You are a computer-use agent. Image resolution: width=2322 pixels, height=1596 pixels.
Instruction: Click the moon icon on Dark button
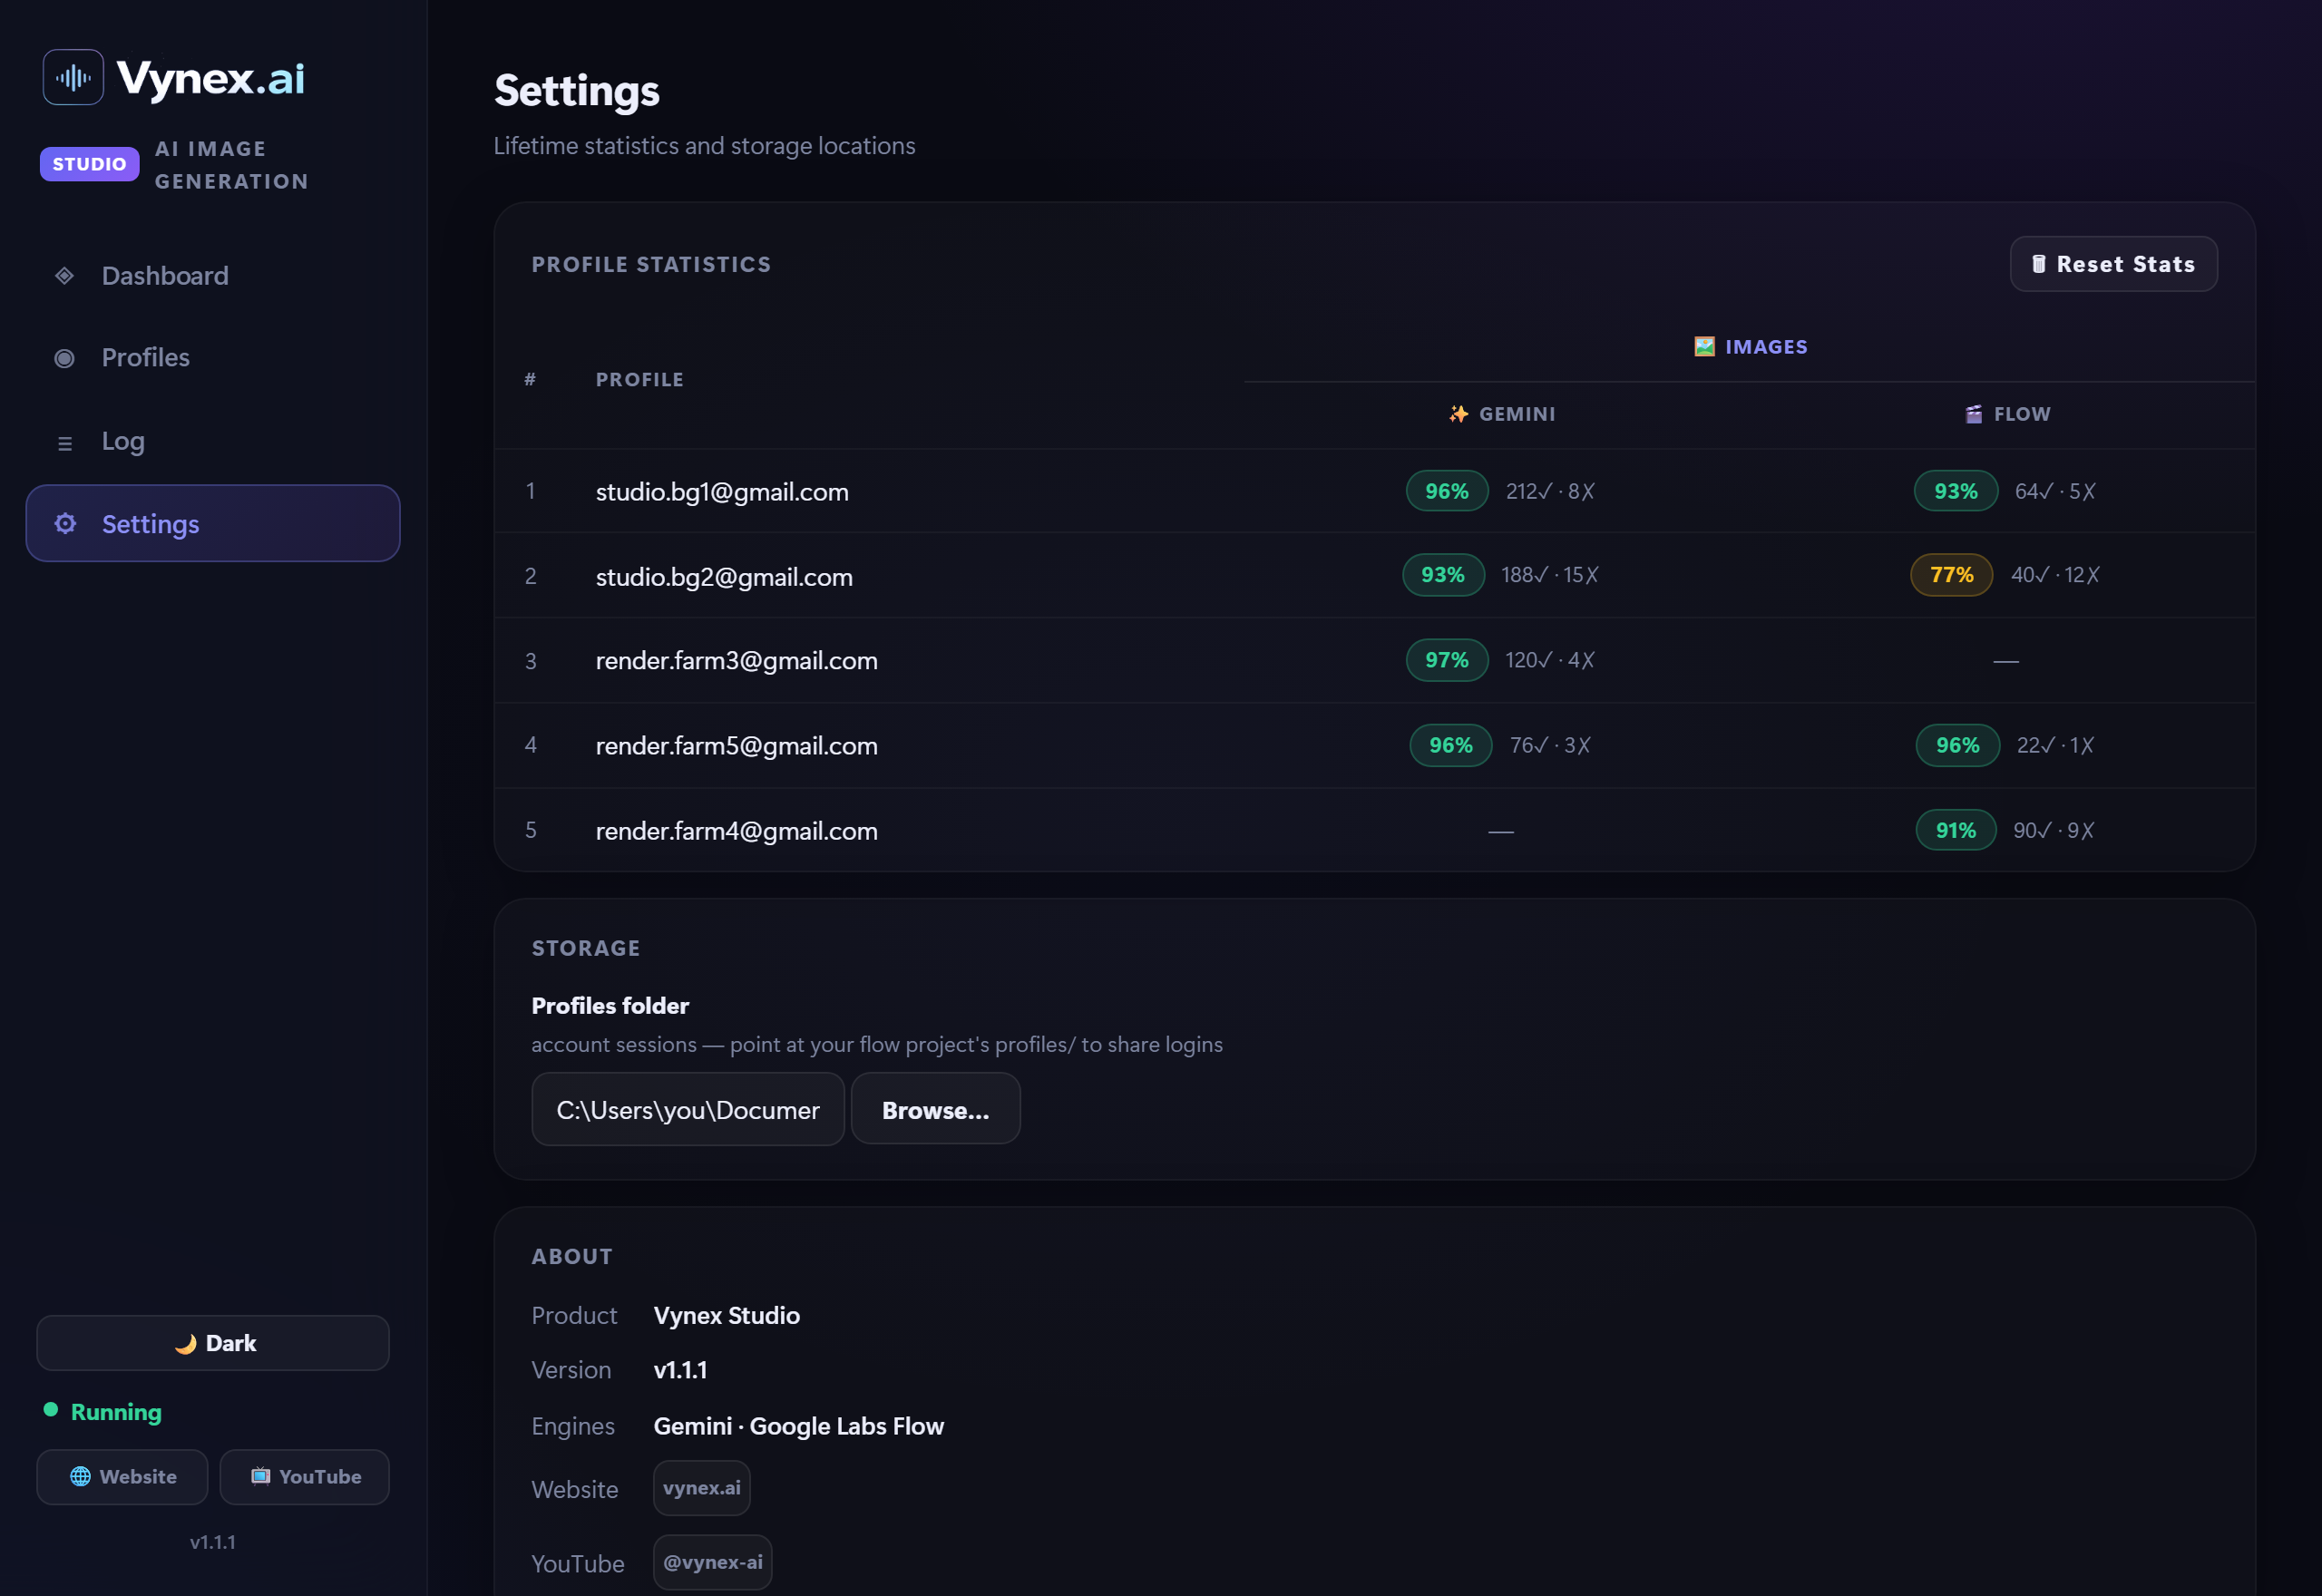click(x=186, y=1344)
